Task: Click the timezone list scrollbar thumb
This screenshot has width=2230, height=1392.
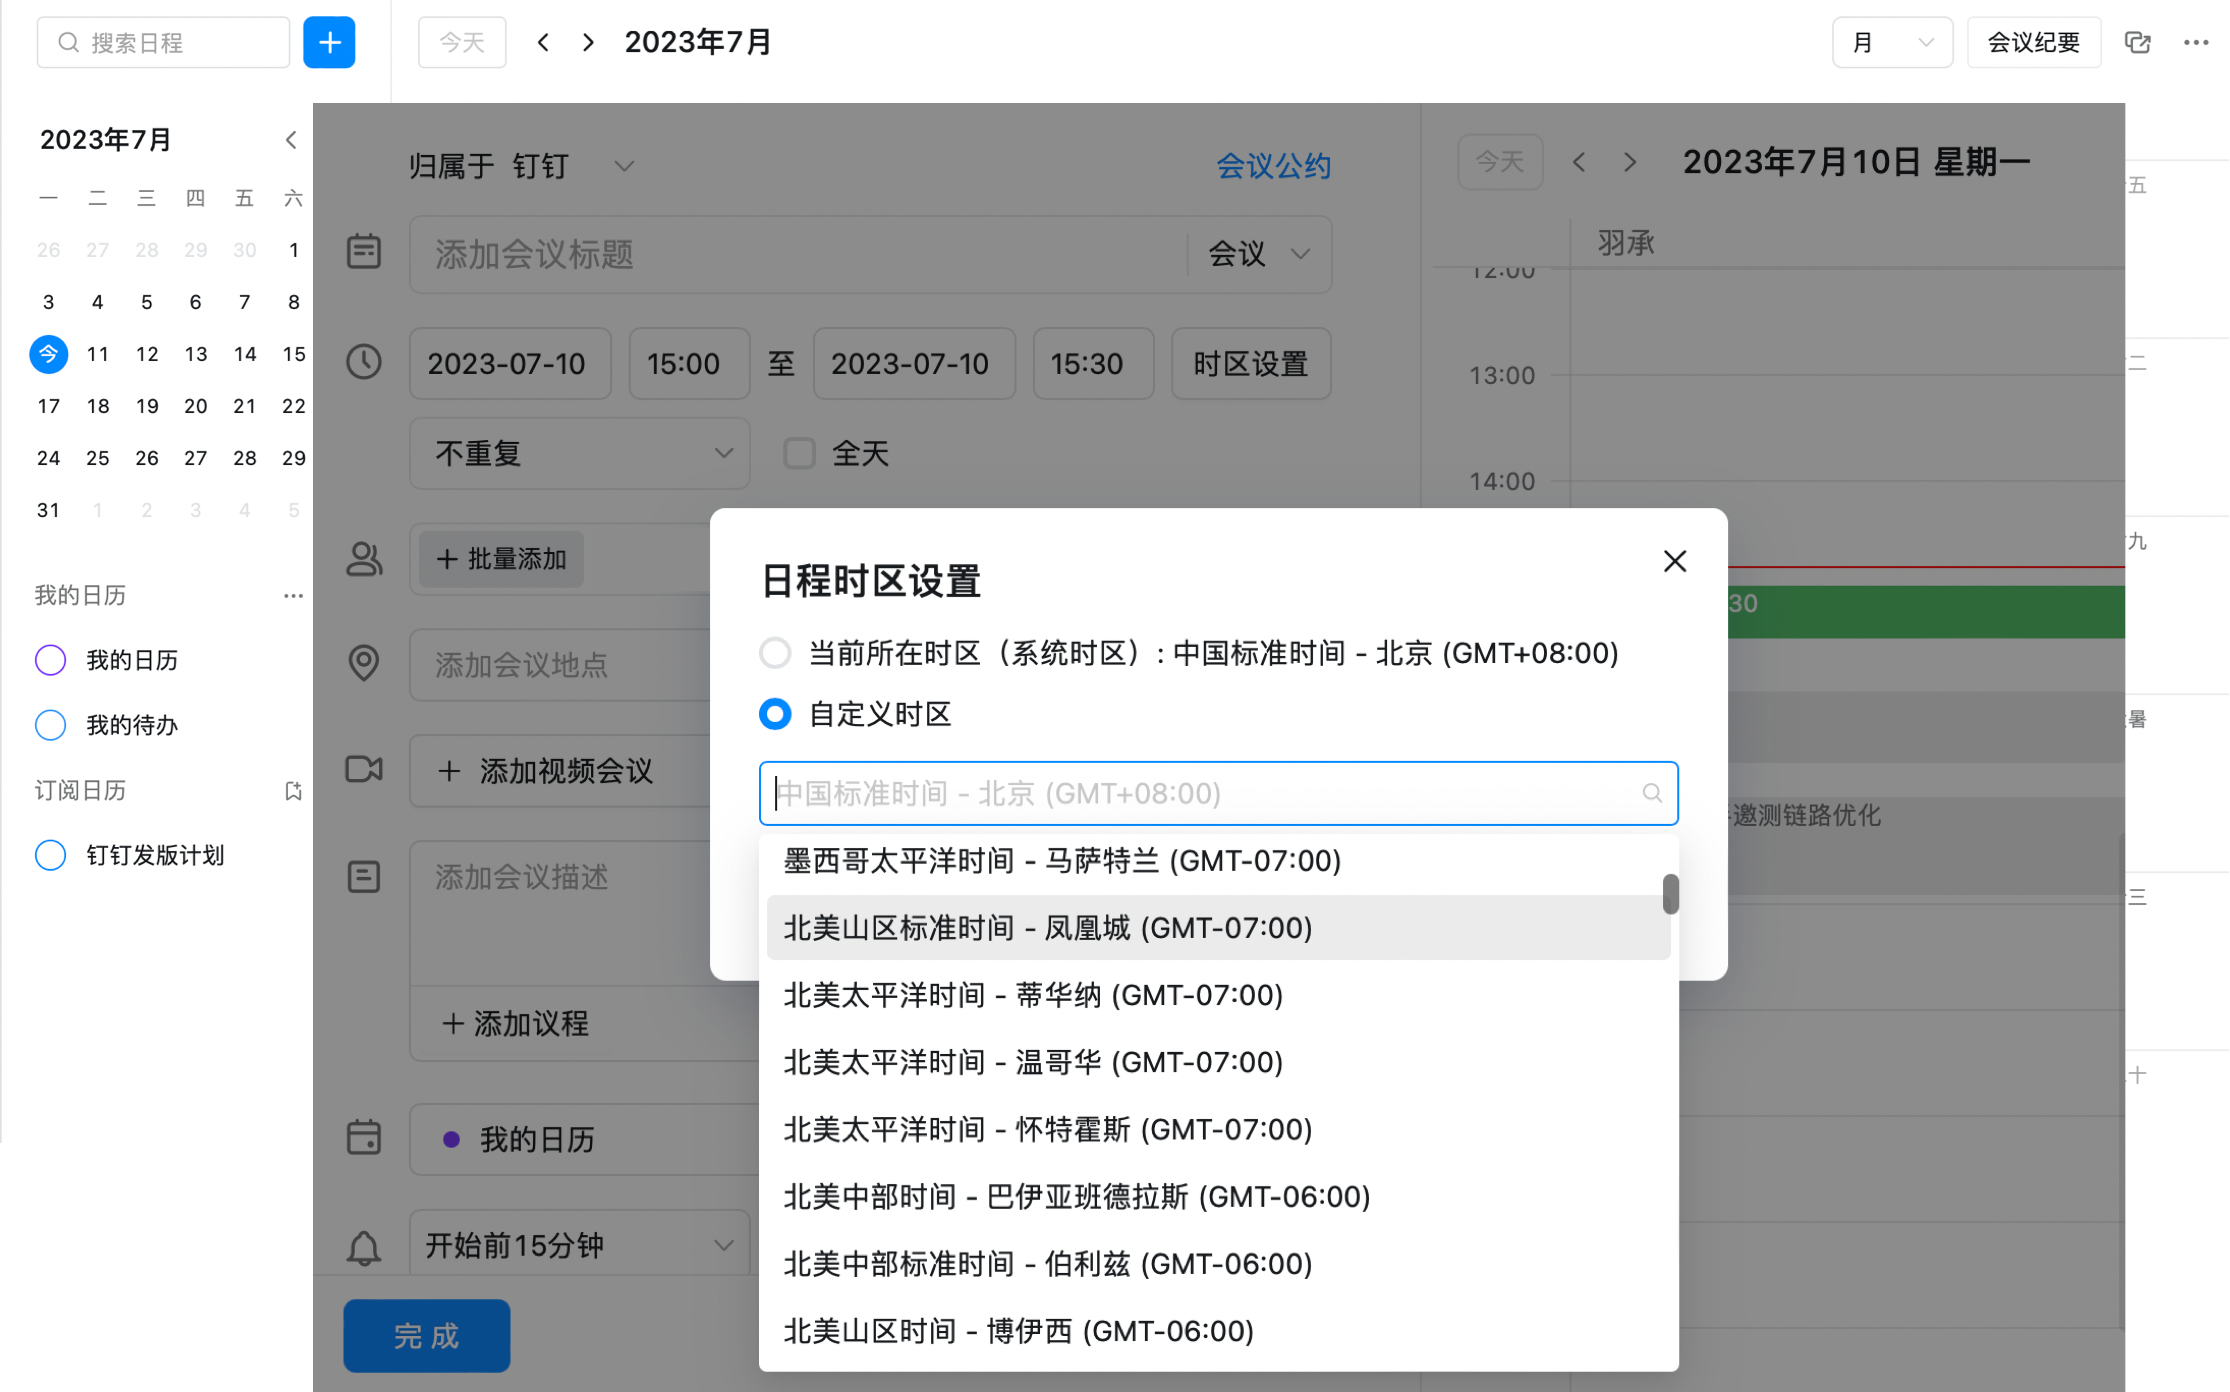Action: tap(1670, 894)
